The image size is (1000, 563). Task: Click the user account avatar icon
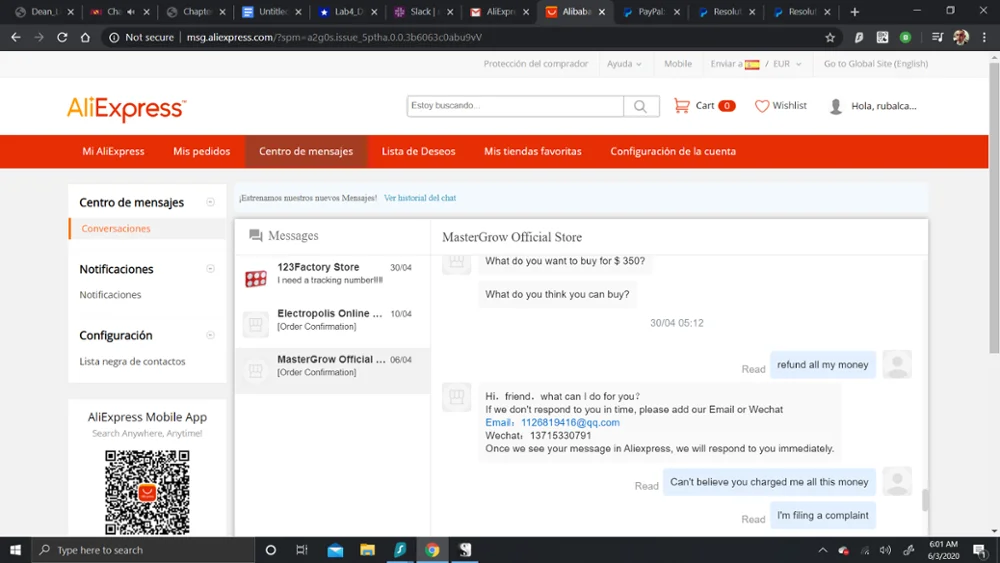point(835,106)
